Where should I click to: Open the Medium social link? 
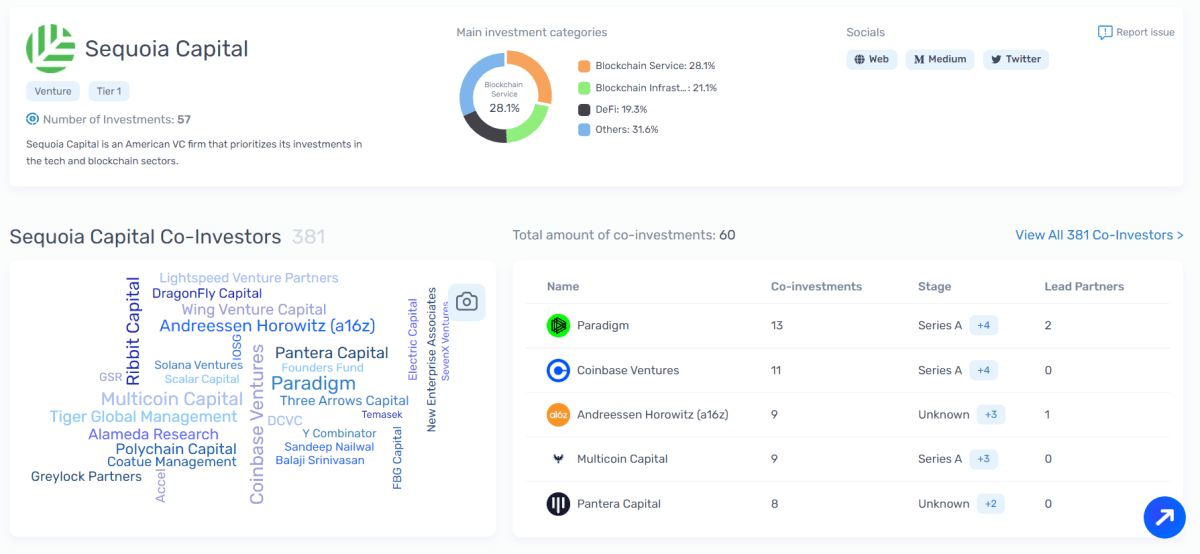pos(940,59)
